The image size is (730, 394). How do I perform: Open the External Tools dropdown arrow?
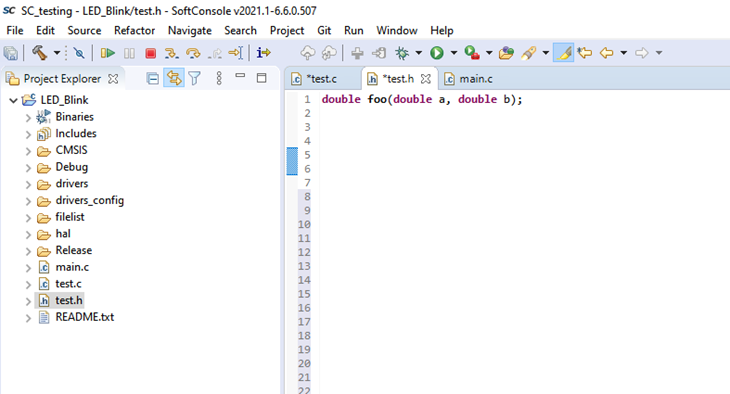coord(489,53)
